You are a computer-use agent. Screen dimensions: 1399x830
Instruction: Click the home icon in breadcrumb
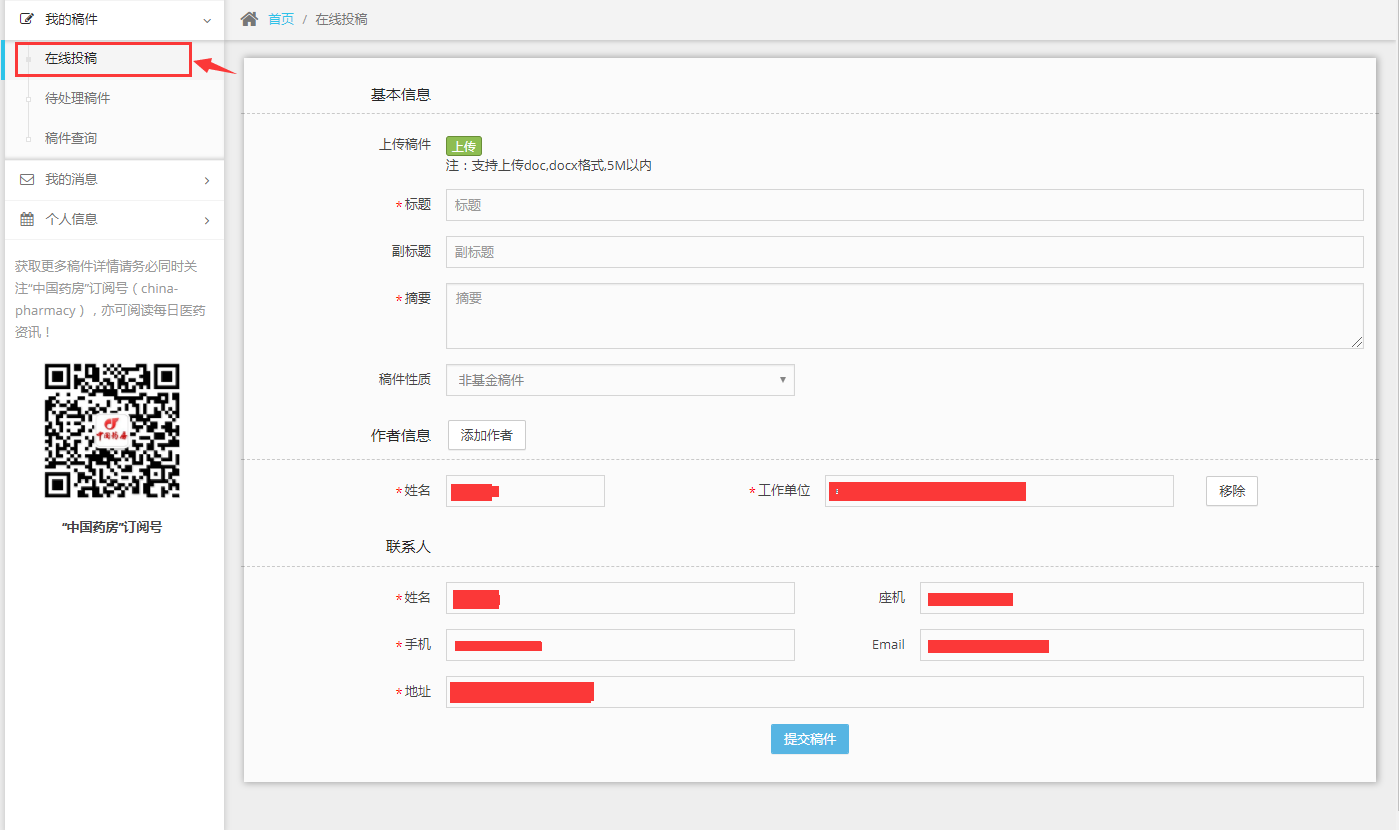[249, 19]
